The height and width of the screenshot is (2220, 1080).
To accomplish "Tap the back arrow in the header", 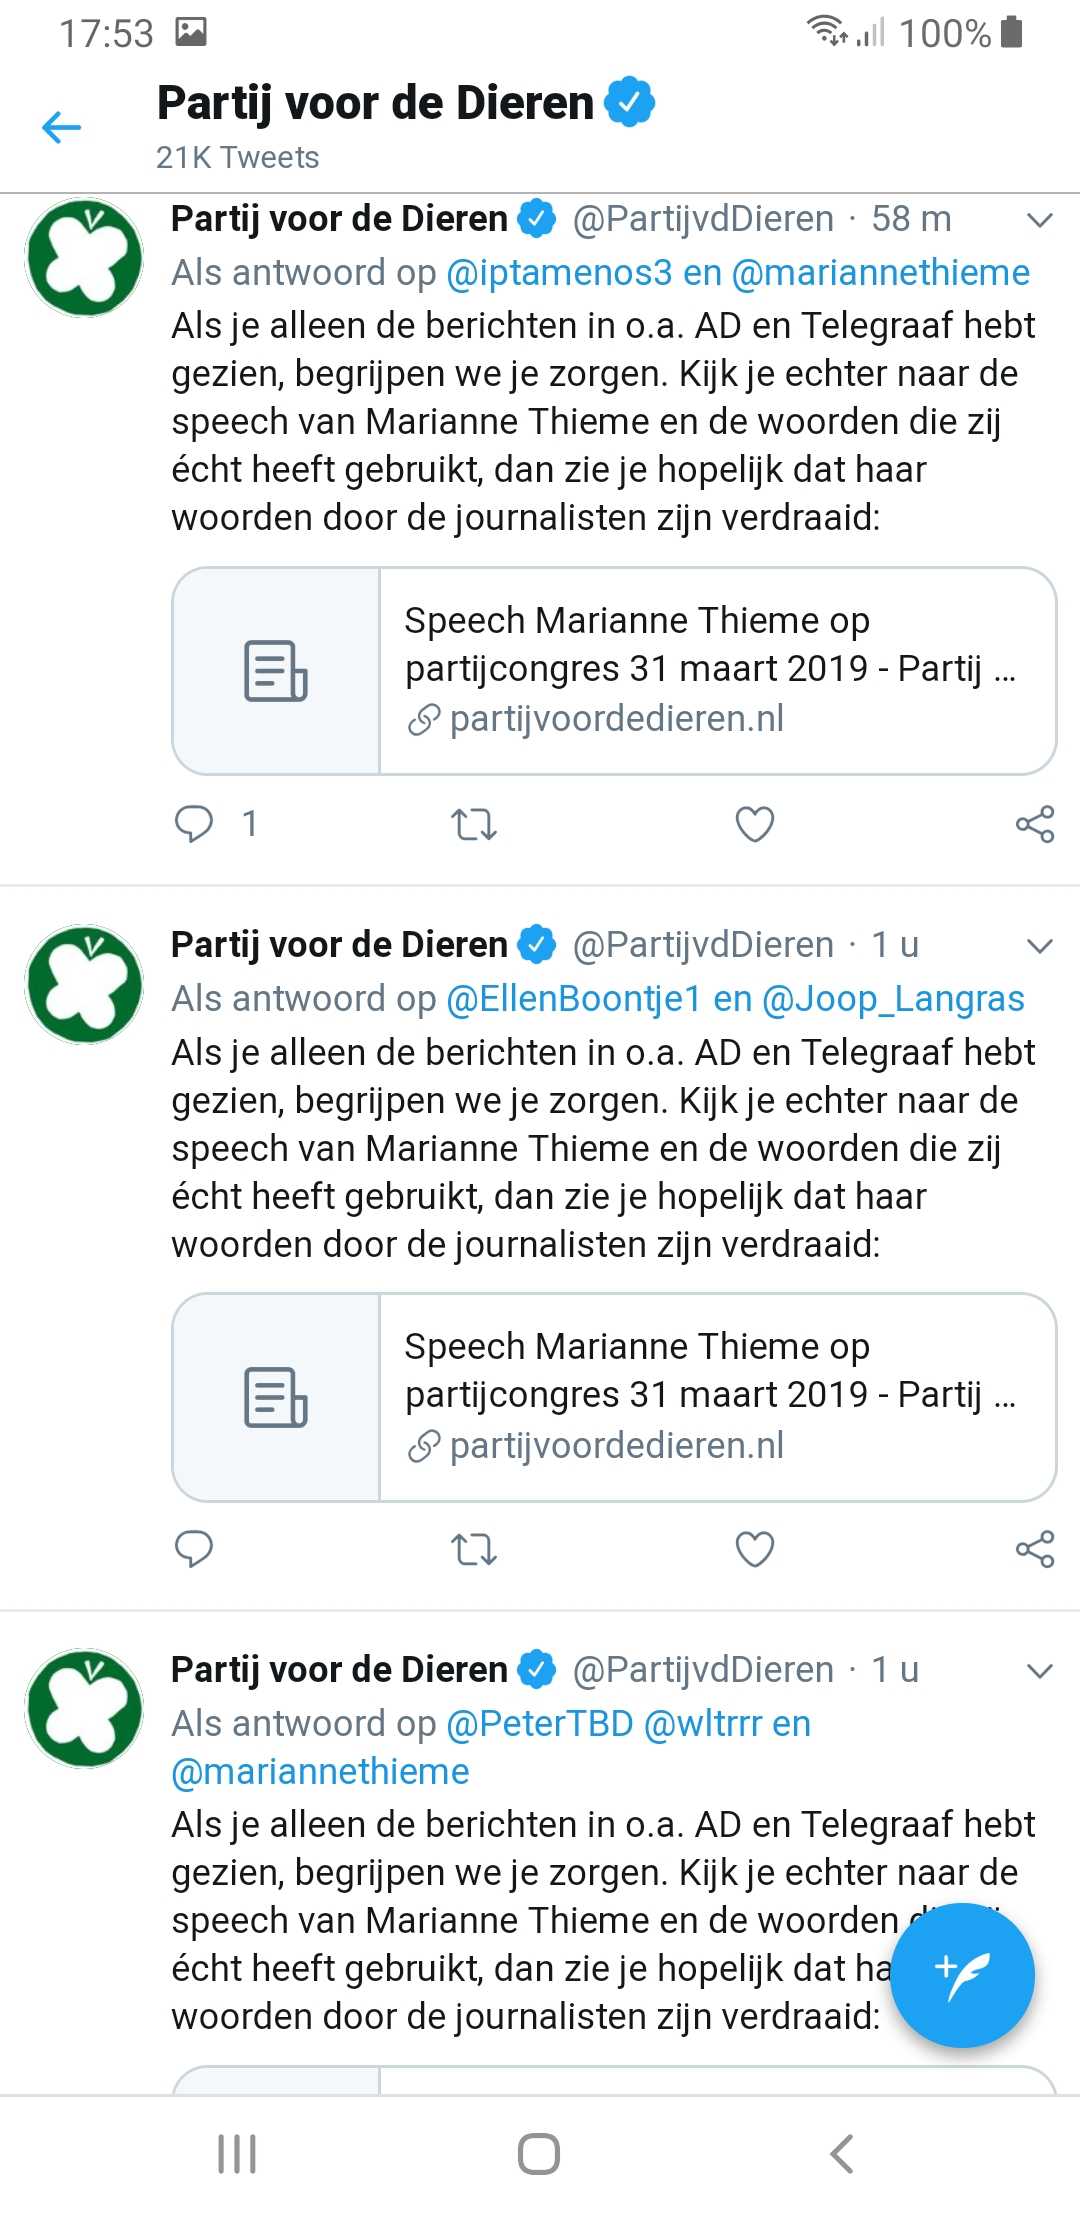I will pos(61,127).
